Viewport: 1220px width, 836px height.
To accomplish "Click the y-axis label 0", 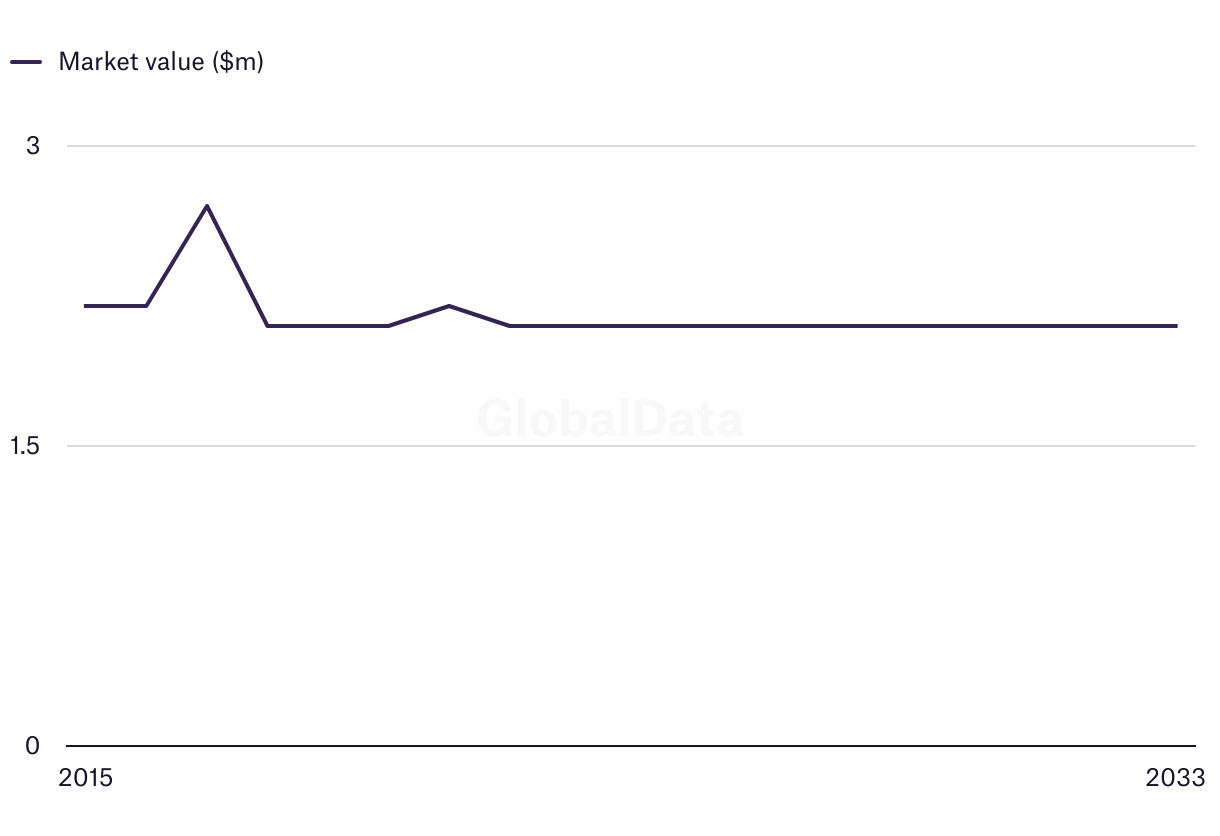I will (33, 746).
